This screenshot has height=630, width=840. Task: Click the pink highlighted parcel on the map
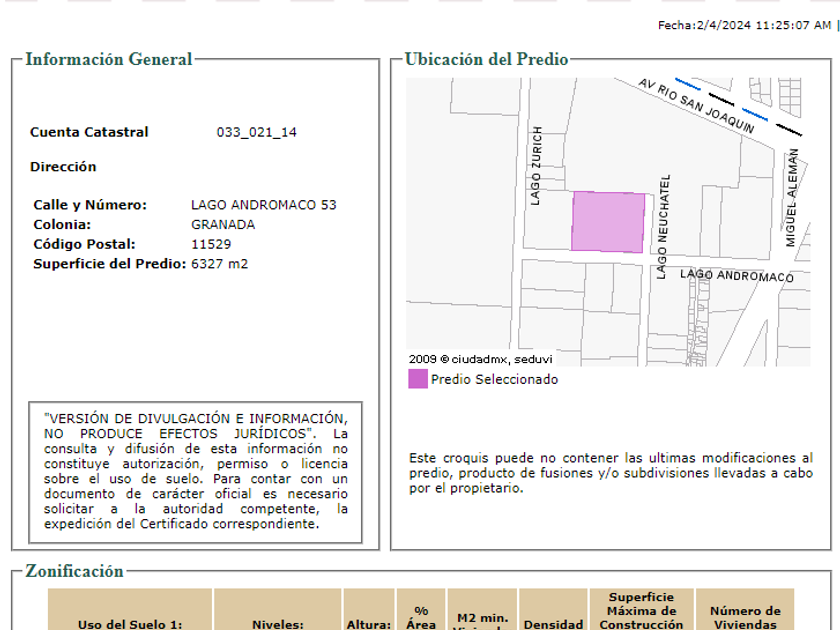[x=608, y=222]
